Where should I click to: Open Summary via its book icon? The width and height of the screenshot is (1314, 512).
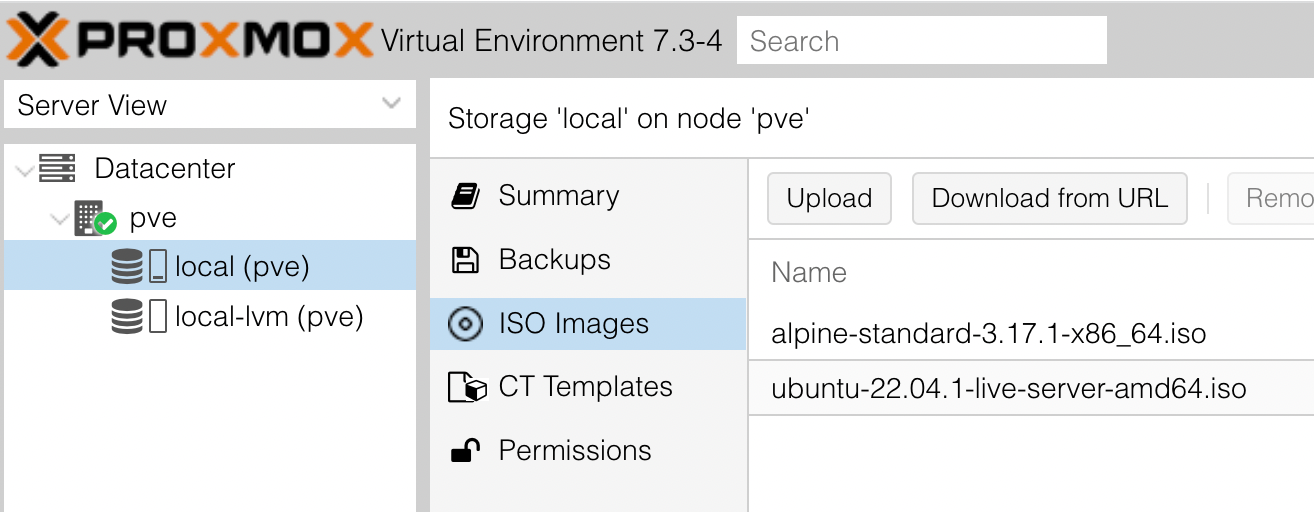pyautogui.click(x=465, y=196)
